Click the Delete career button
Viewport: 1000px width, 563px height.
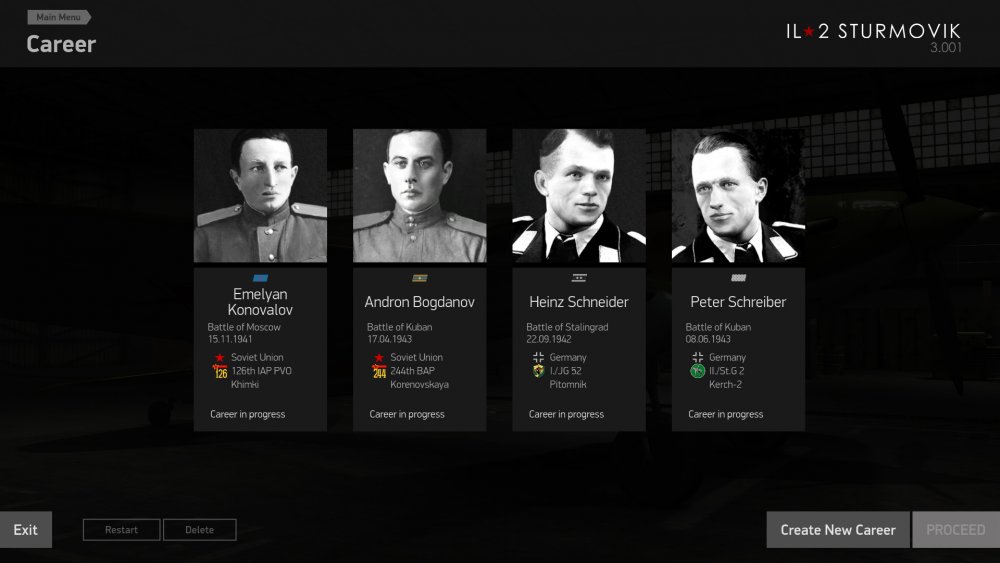point(200,530)
